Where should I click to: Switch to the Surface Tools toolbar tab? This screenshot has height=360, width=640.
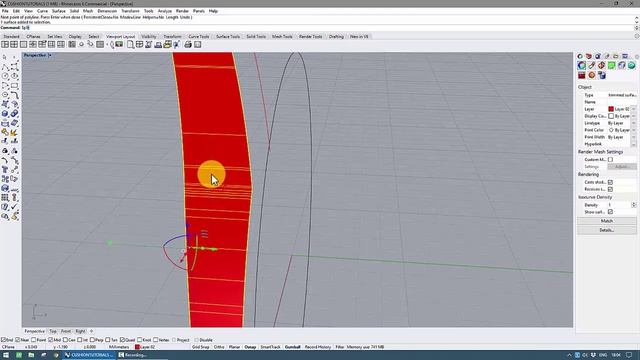(x=228, y=36)
